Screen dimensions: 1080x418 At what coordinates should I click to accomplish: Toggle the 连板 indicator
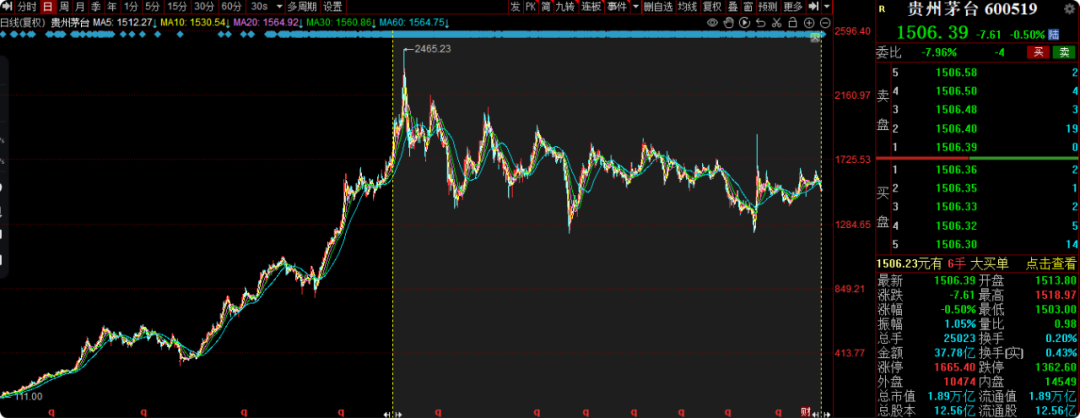pos(591,7)
